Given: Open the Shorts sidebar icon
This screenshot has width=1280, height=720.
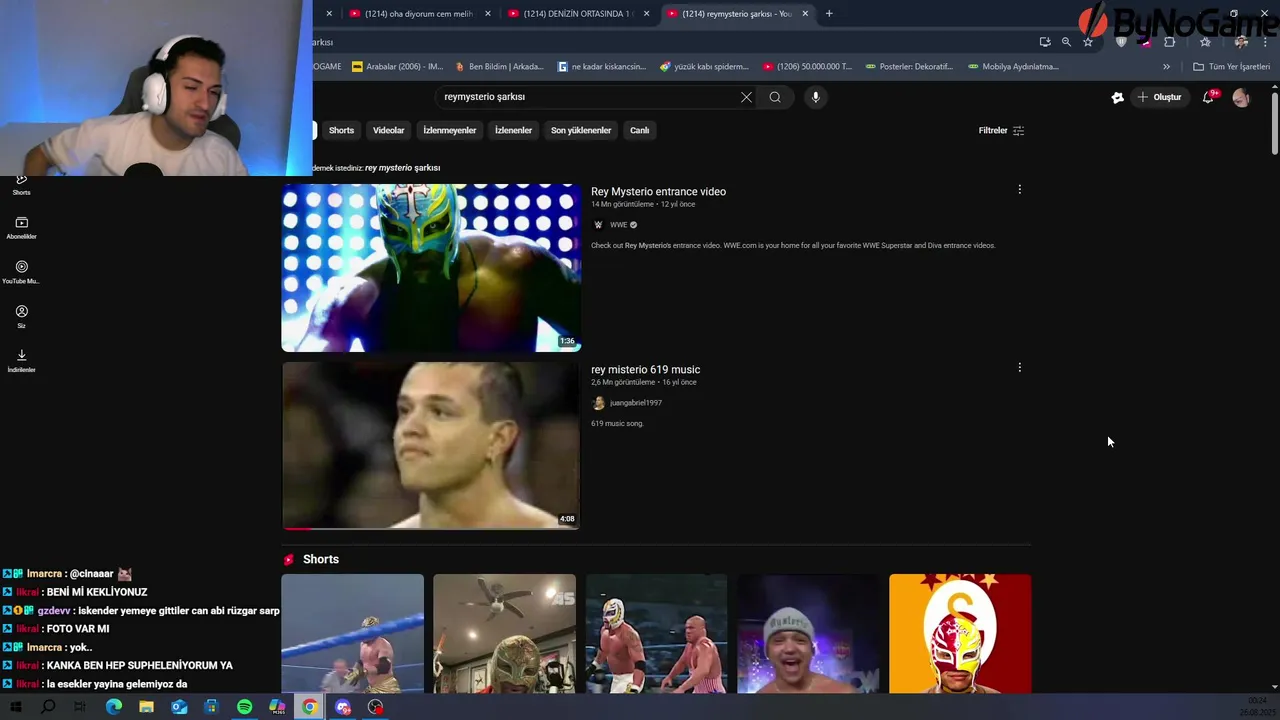Looking at the screenshot, I should (21, 183).
